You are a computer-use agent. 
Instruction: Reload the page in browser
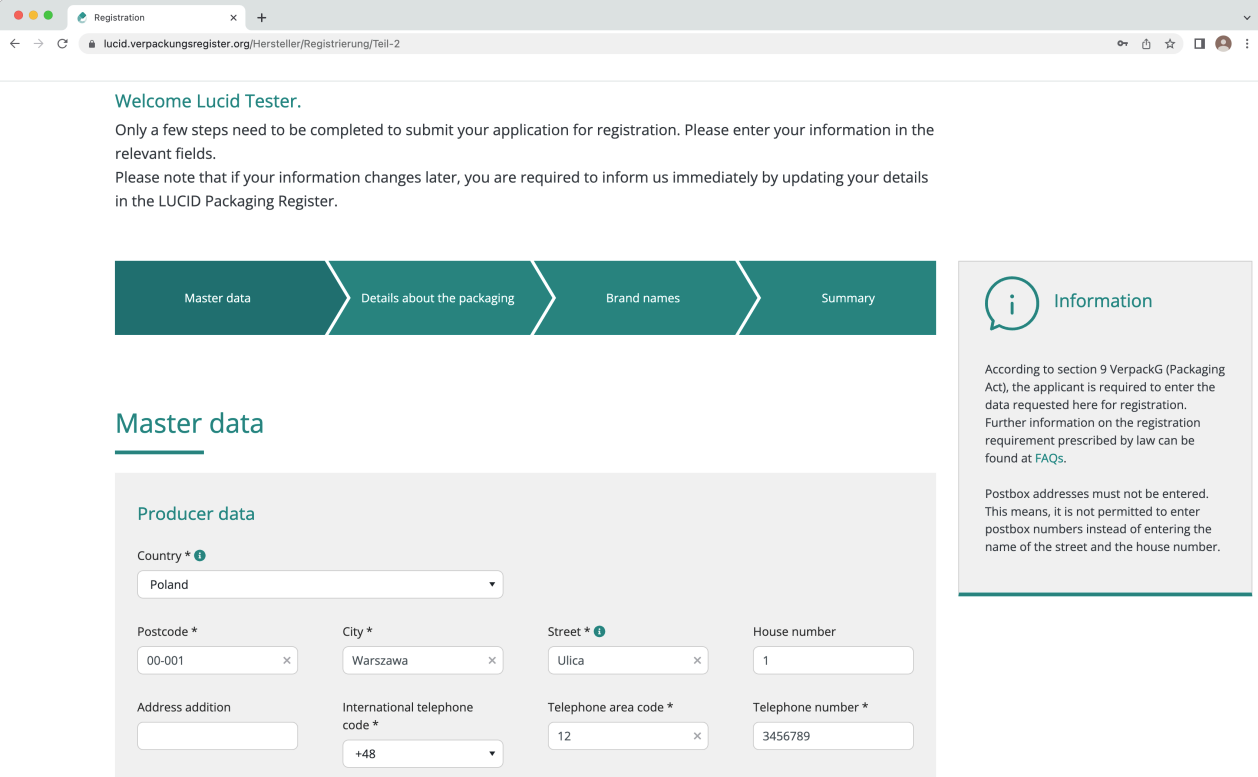click(62, 44)
